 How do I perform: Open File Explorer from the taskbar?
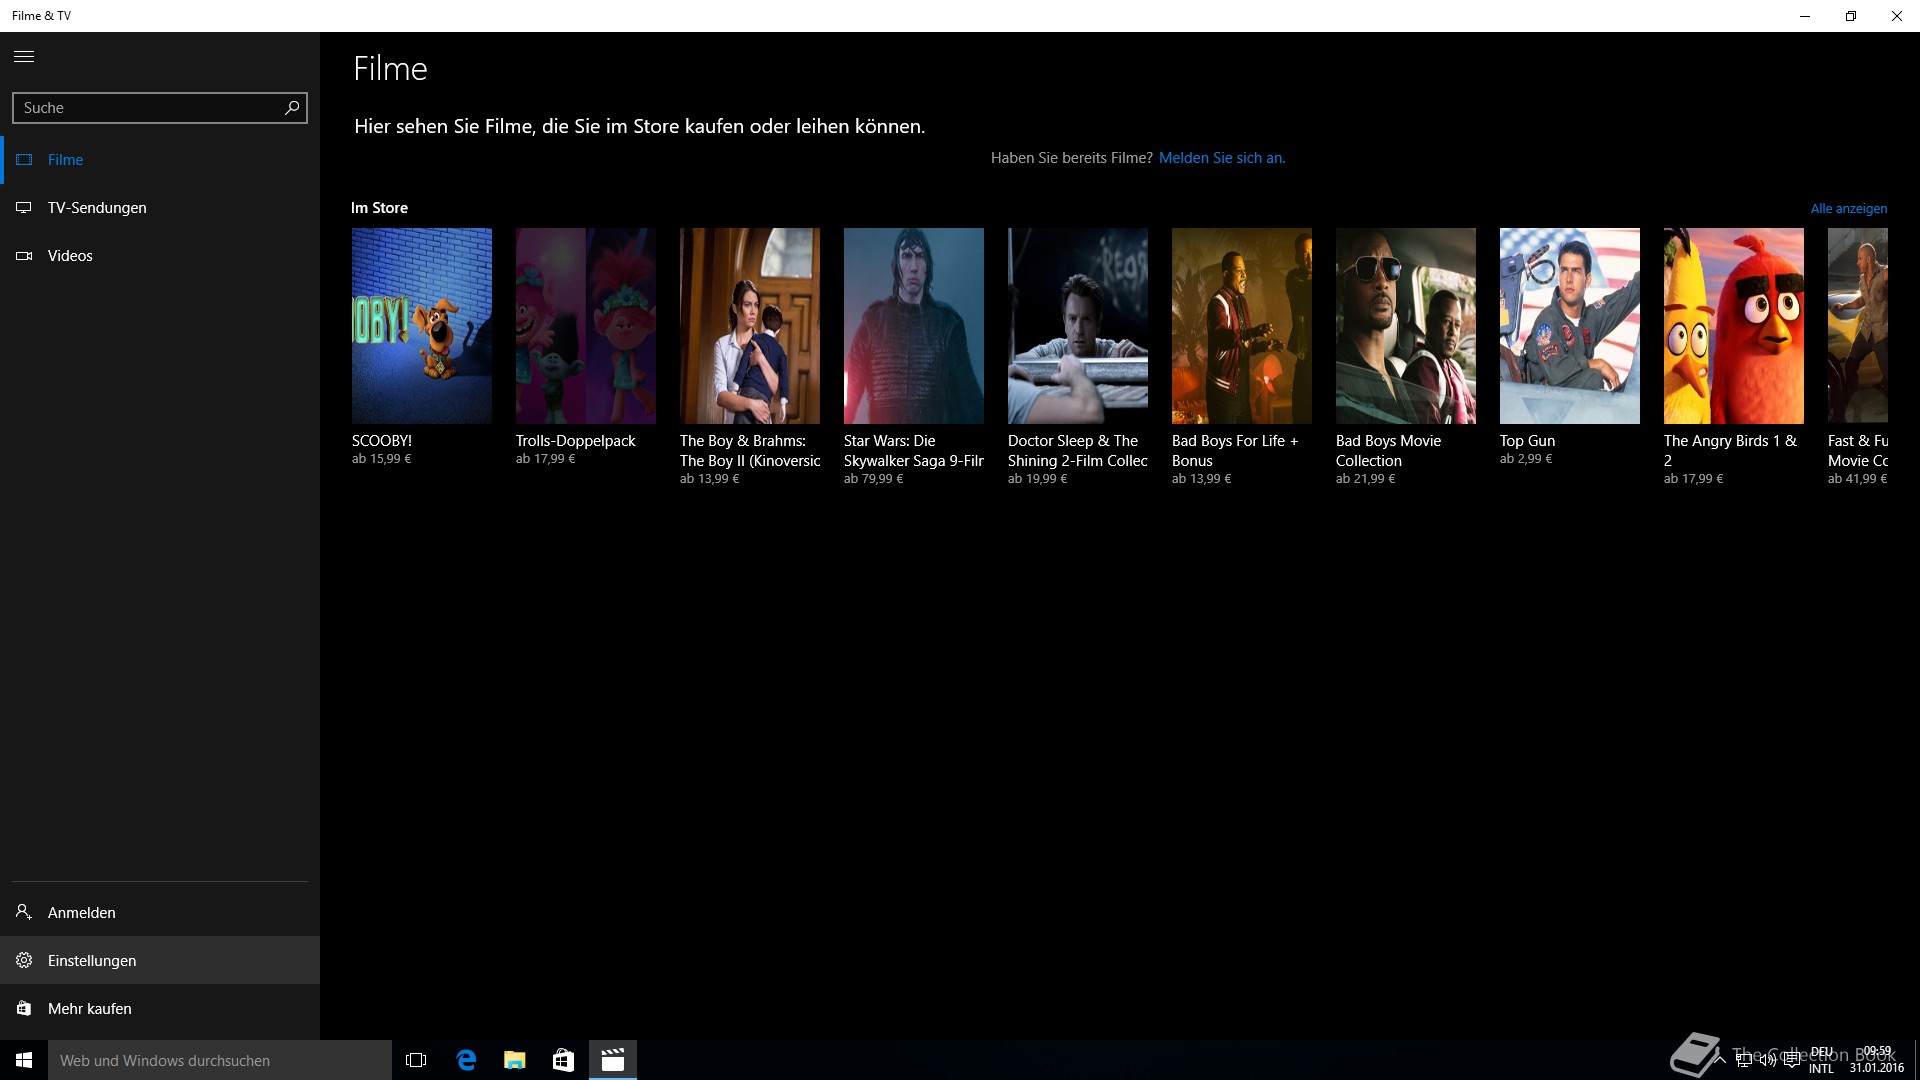click(x=515, y=1060)
